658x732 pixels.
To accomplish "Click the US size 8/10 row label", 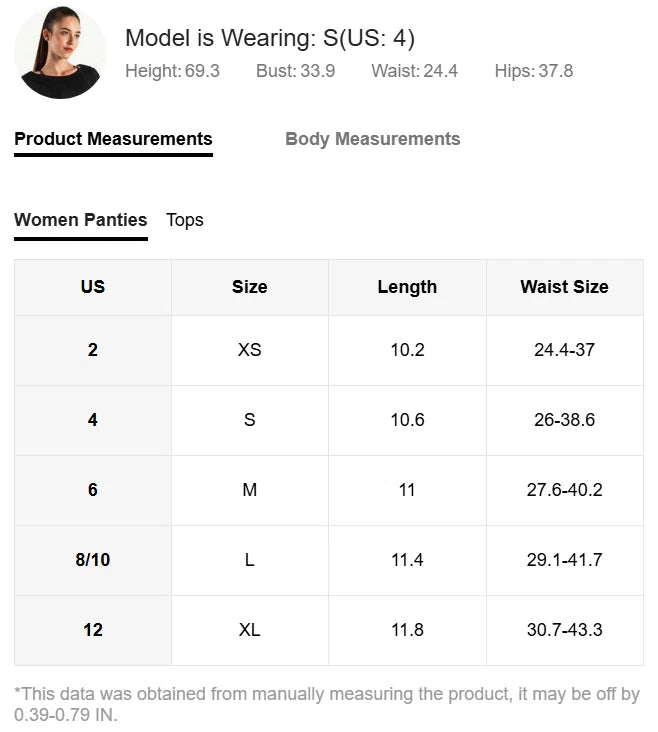I will coord(93,560).
